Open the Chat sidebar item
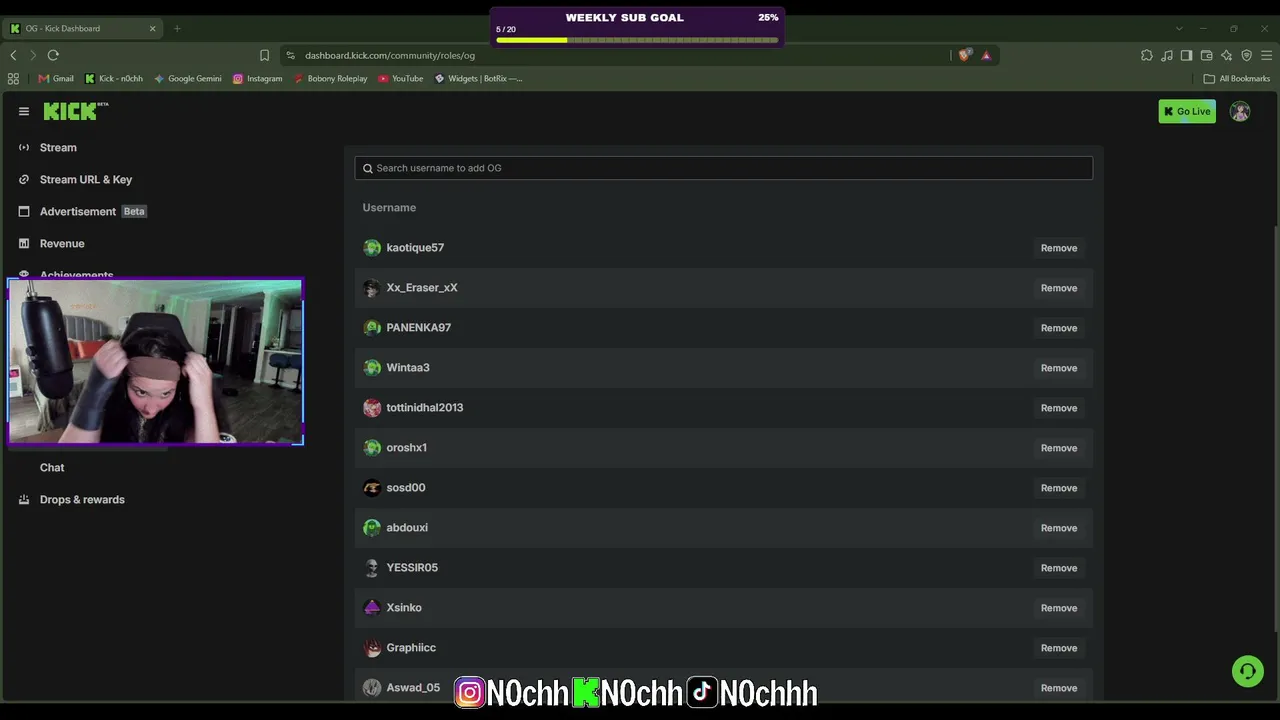This screenshot has height=720, width=1280. point(52,468)
